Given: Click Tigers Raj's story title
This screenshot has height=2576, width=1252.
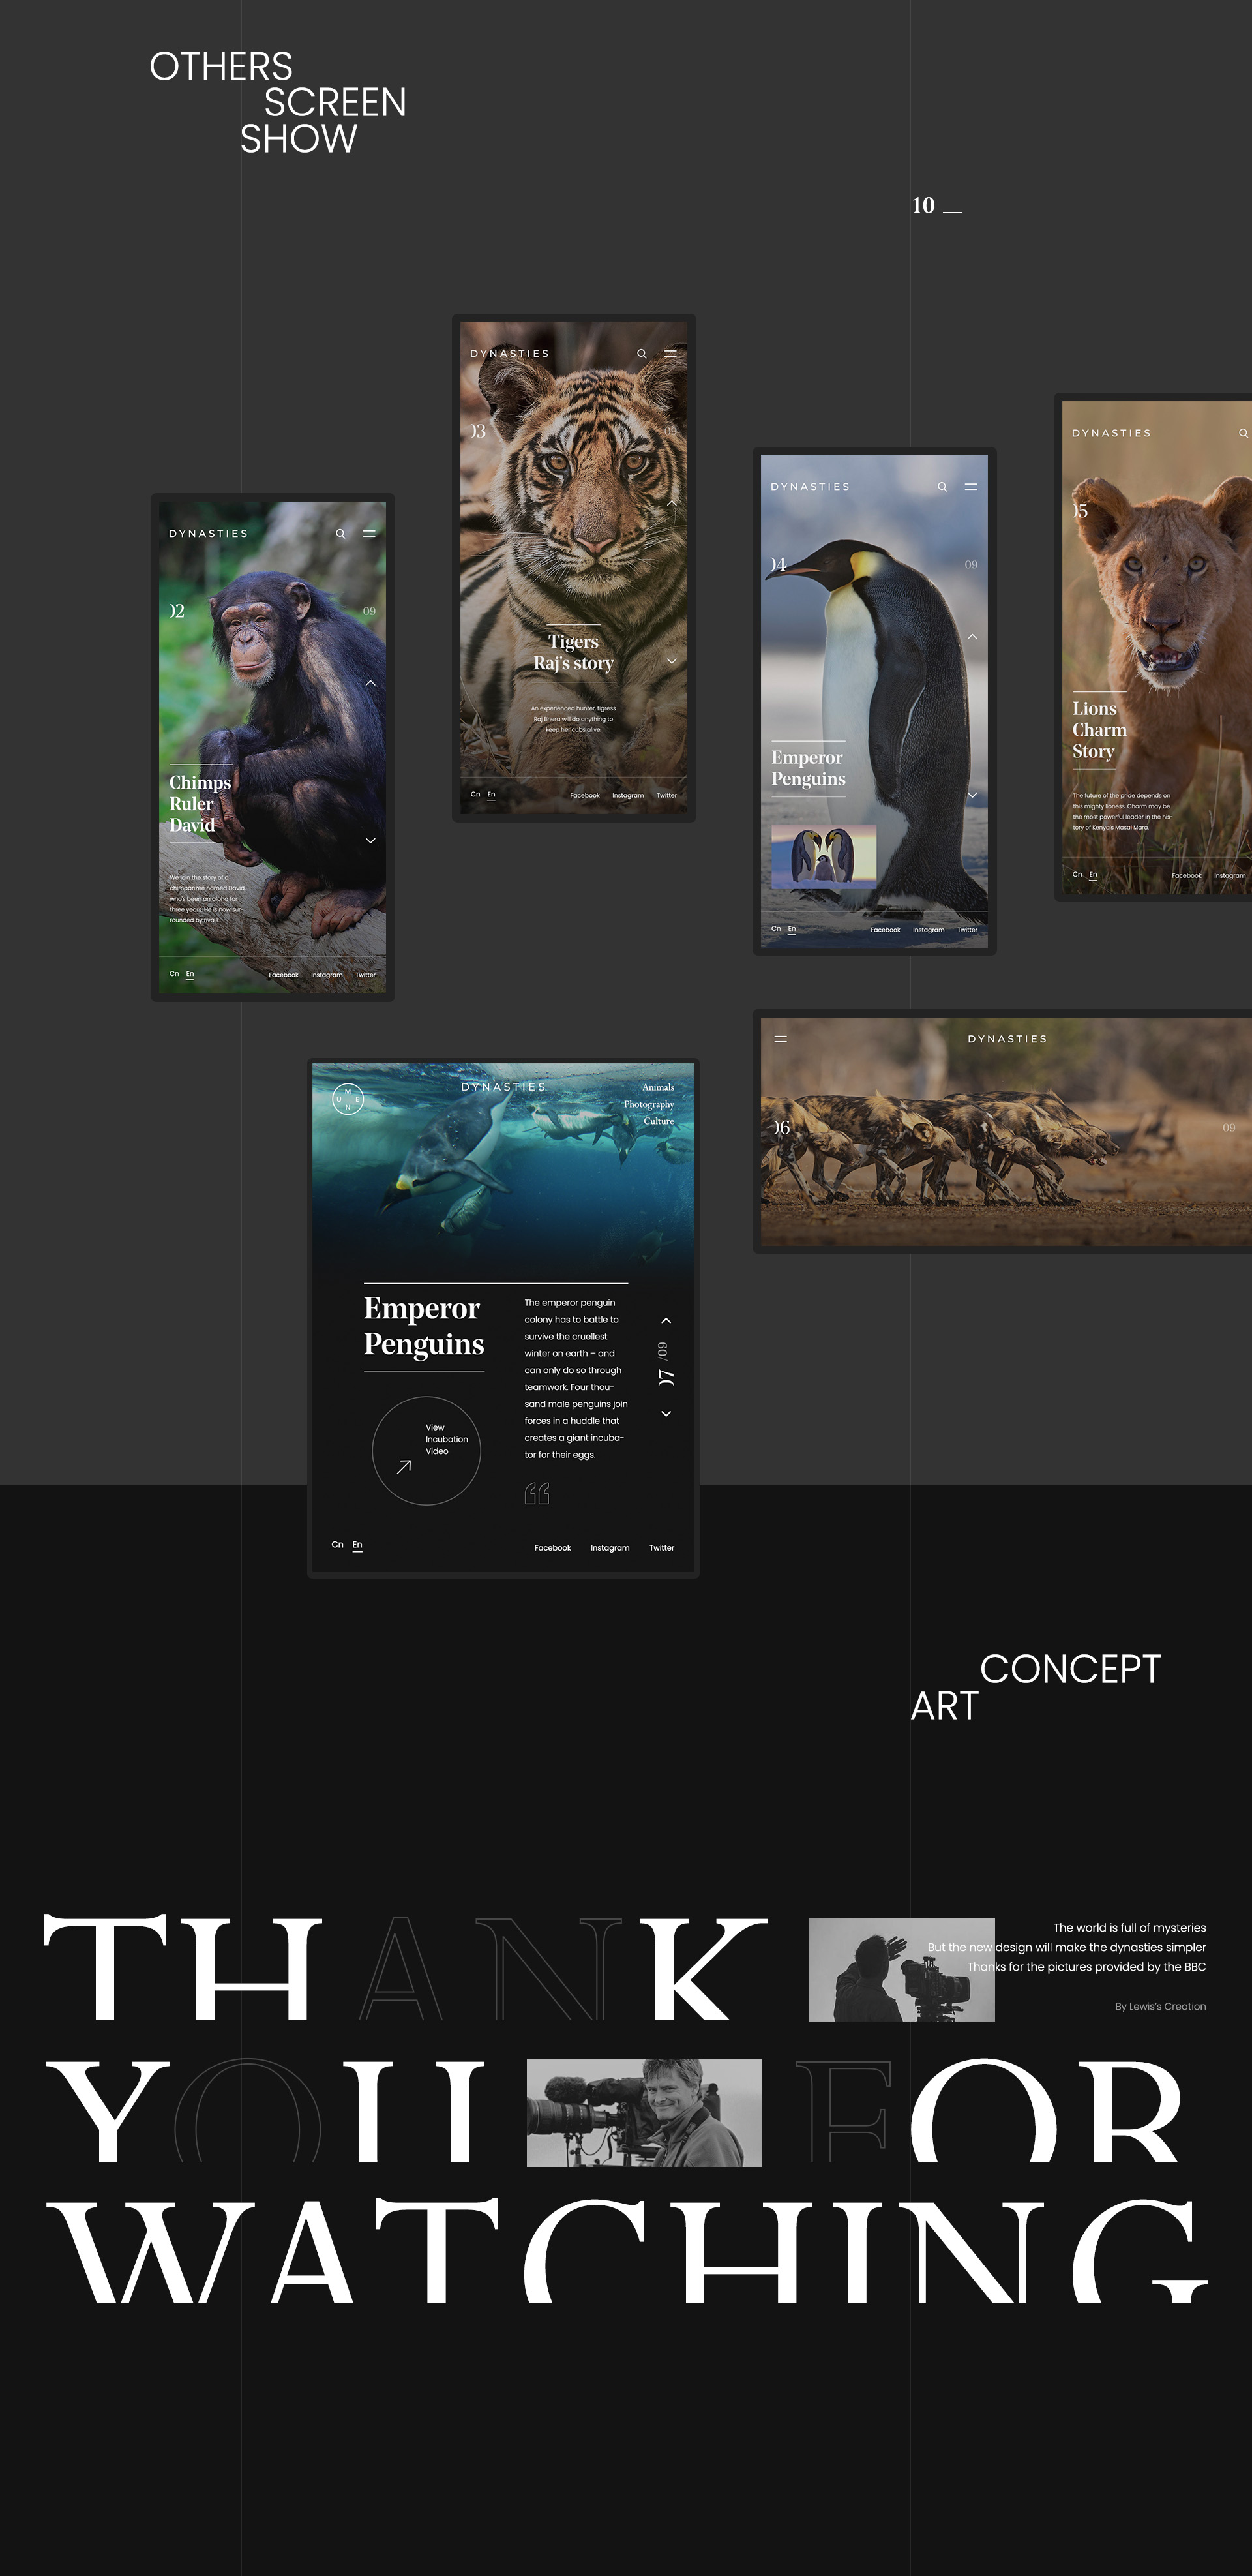Looking at the screenshot, I should [573, 652].
